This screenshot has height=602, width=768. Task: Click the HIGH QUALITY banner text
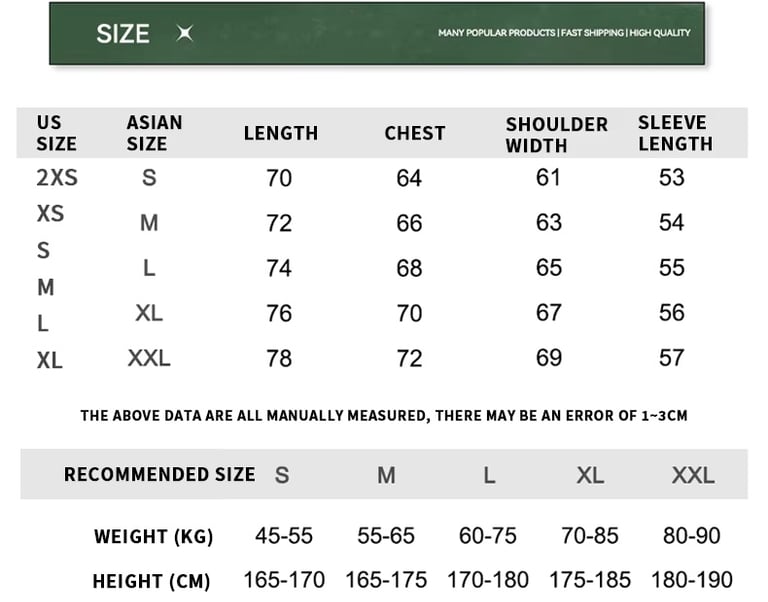660,33
